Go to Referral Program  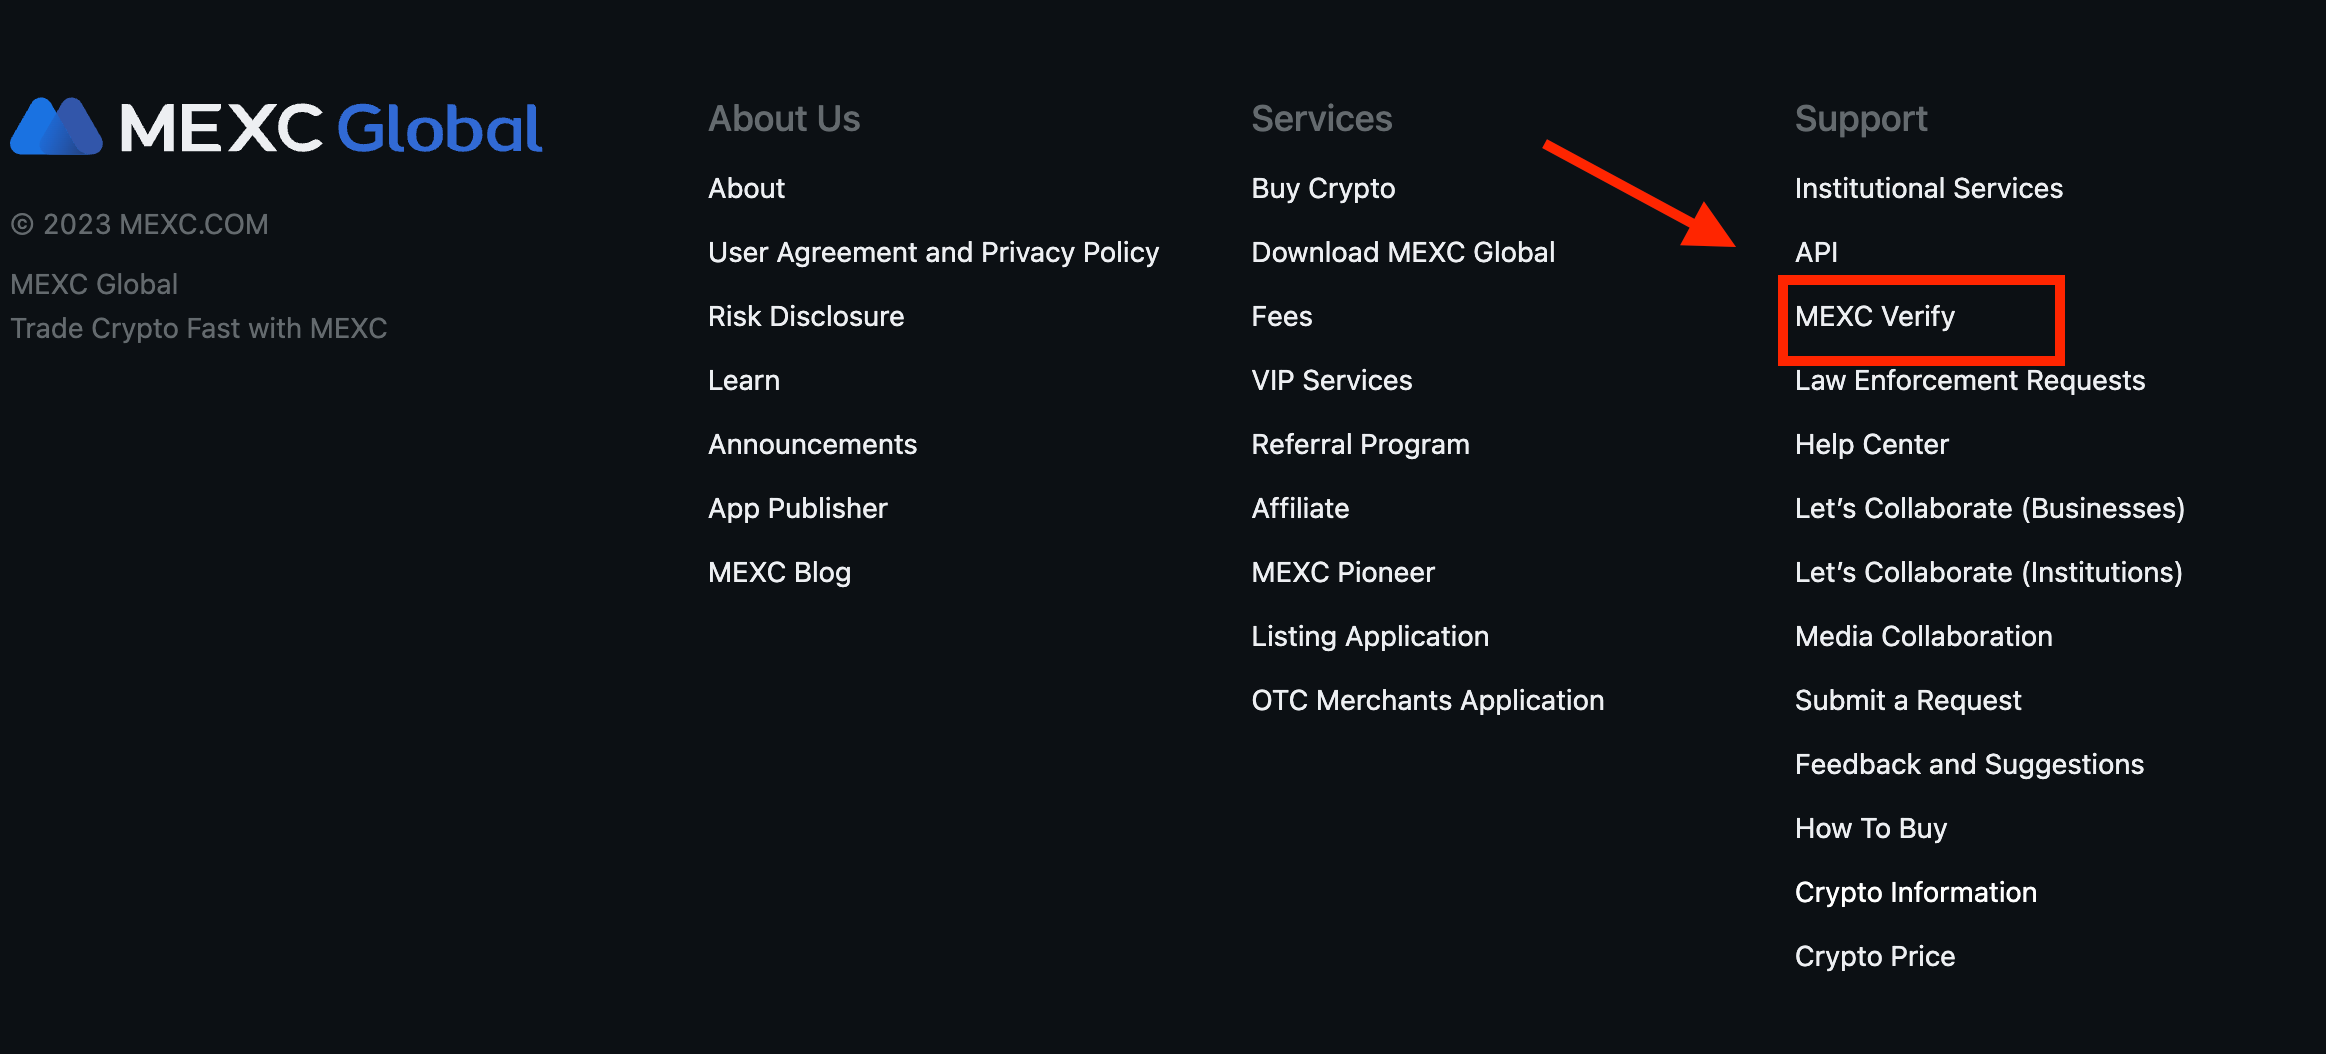(1360, 445)
